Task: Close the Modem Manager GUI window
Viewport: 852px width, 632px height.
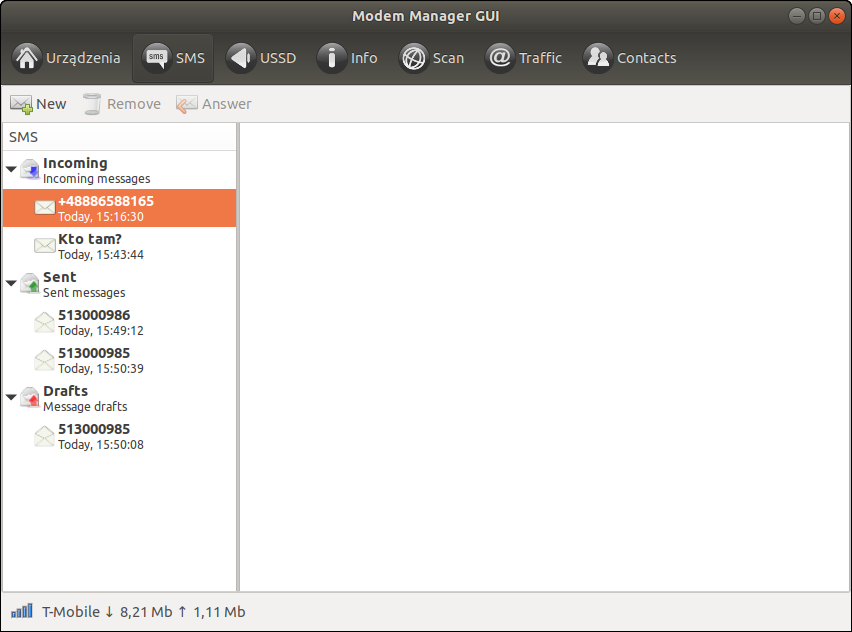Action: coord(837,16)
